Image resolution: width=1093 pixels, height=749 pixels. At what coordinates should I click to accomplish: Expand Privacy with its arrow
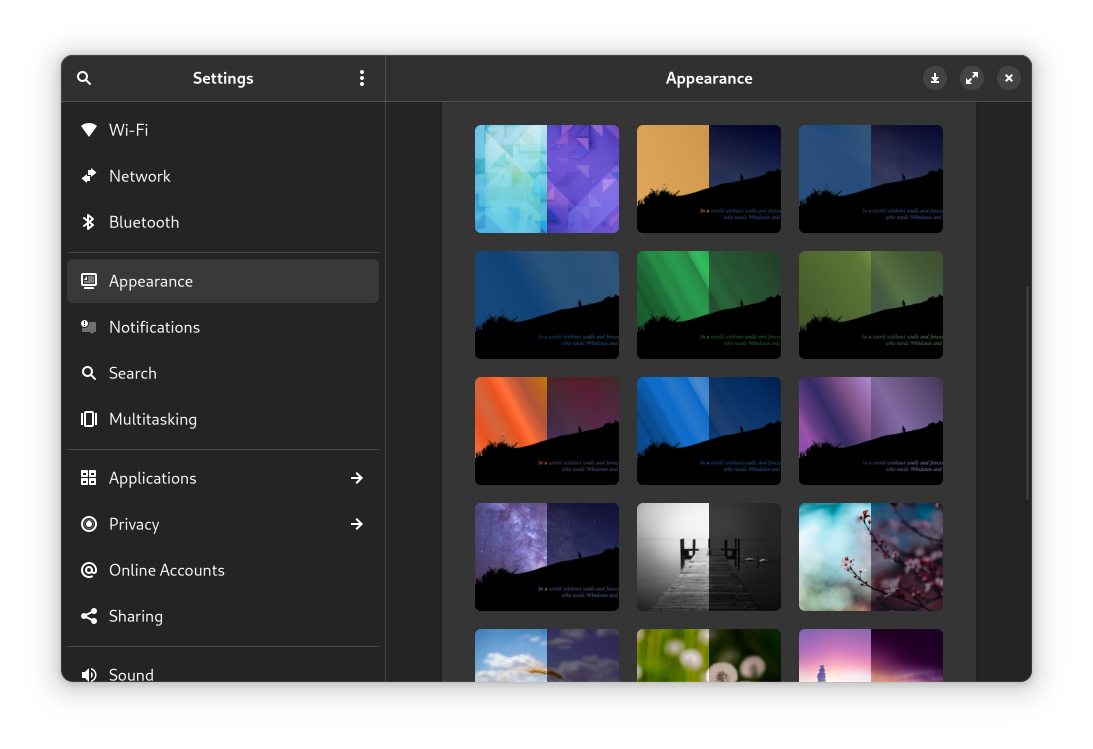357,524
